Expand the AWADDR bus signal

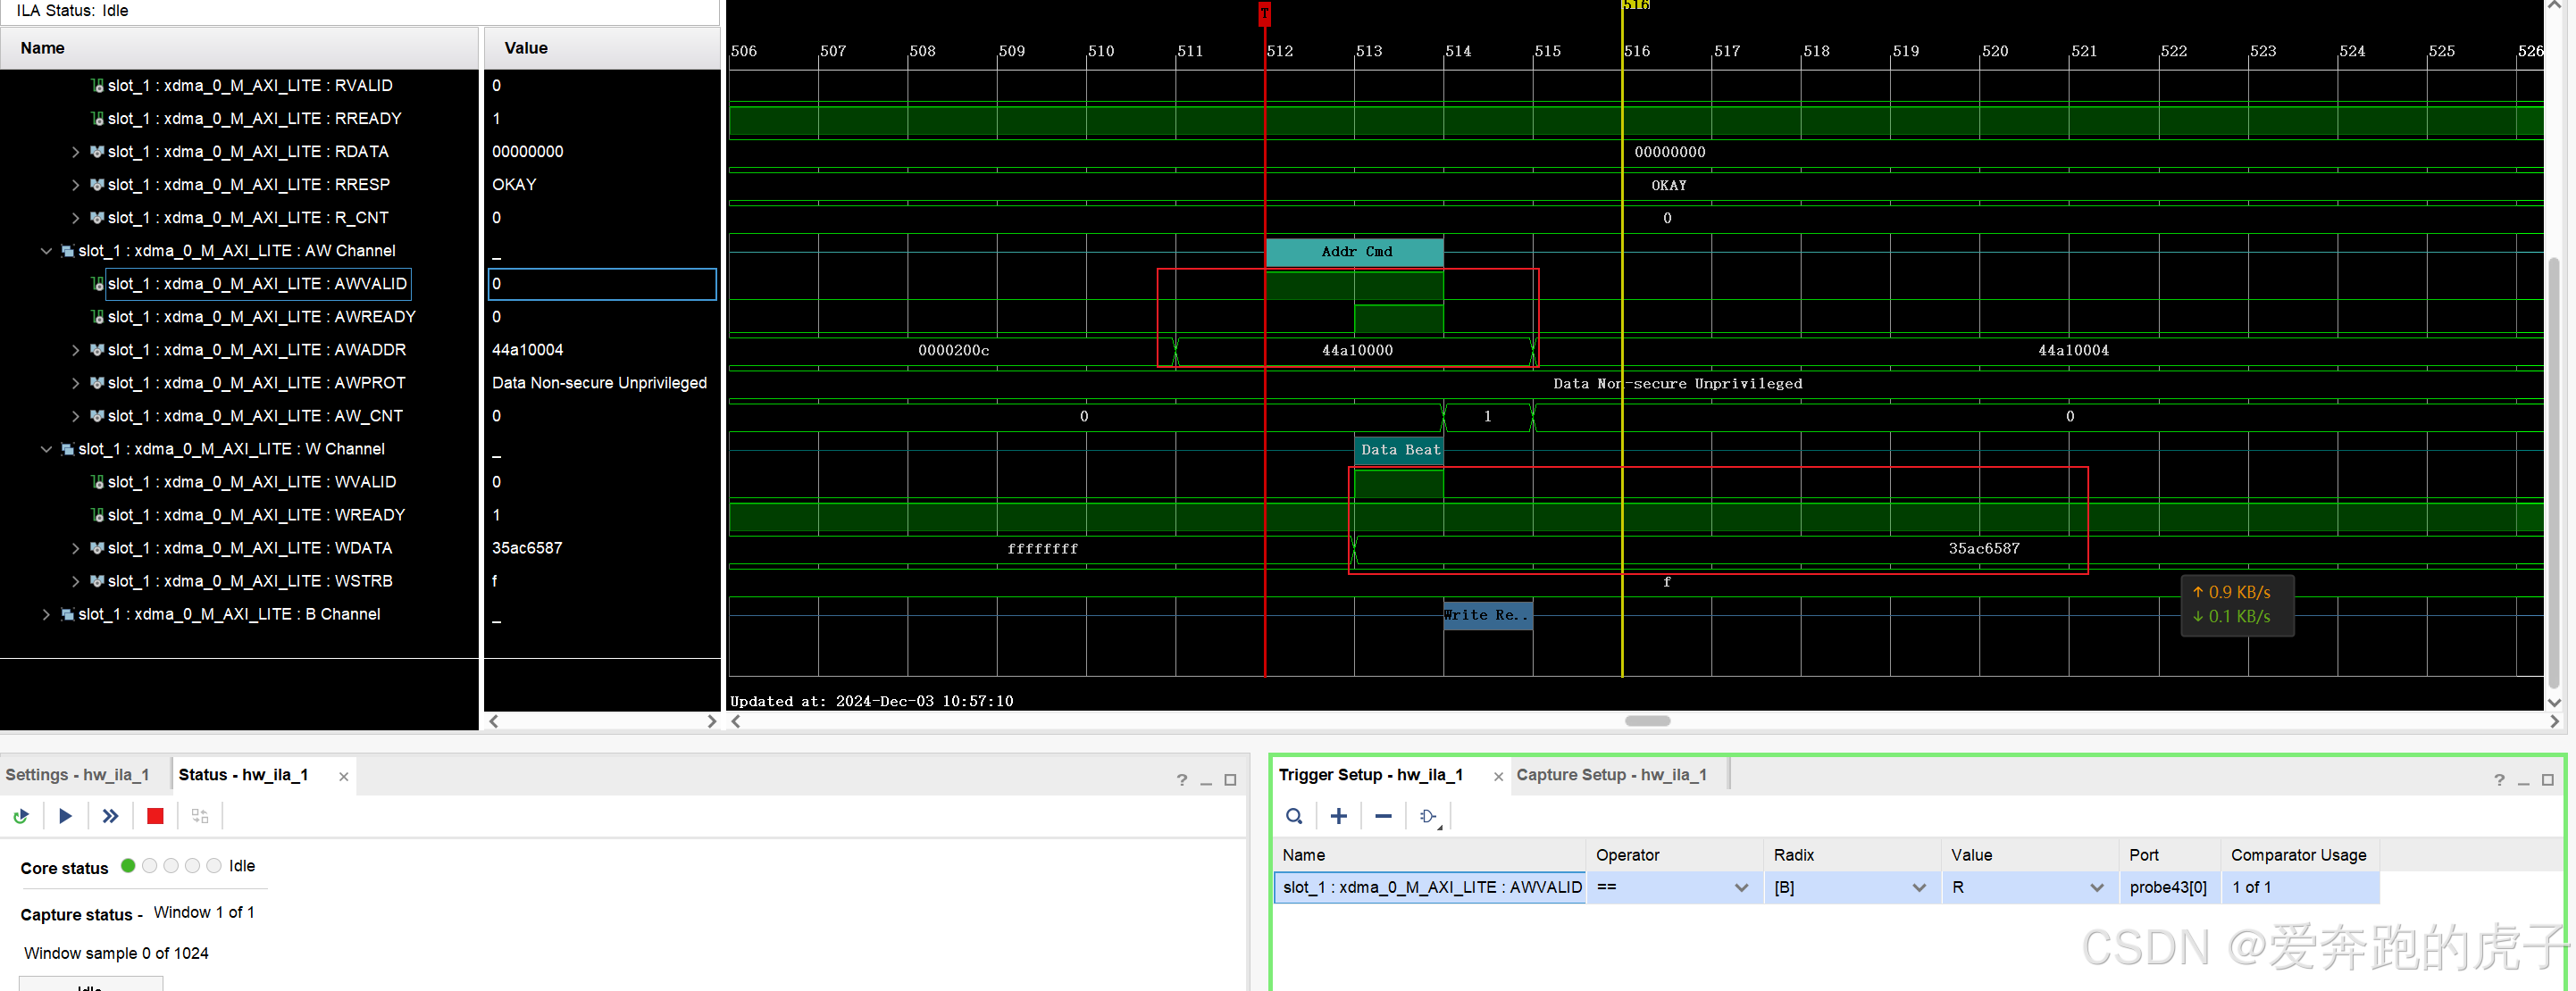75,350
